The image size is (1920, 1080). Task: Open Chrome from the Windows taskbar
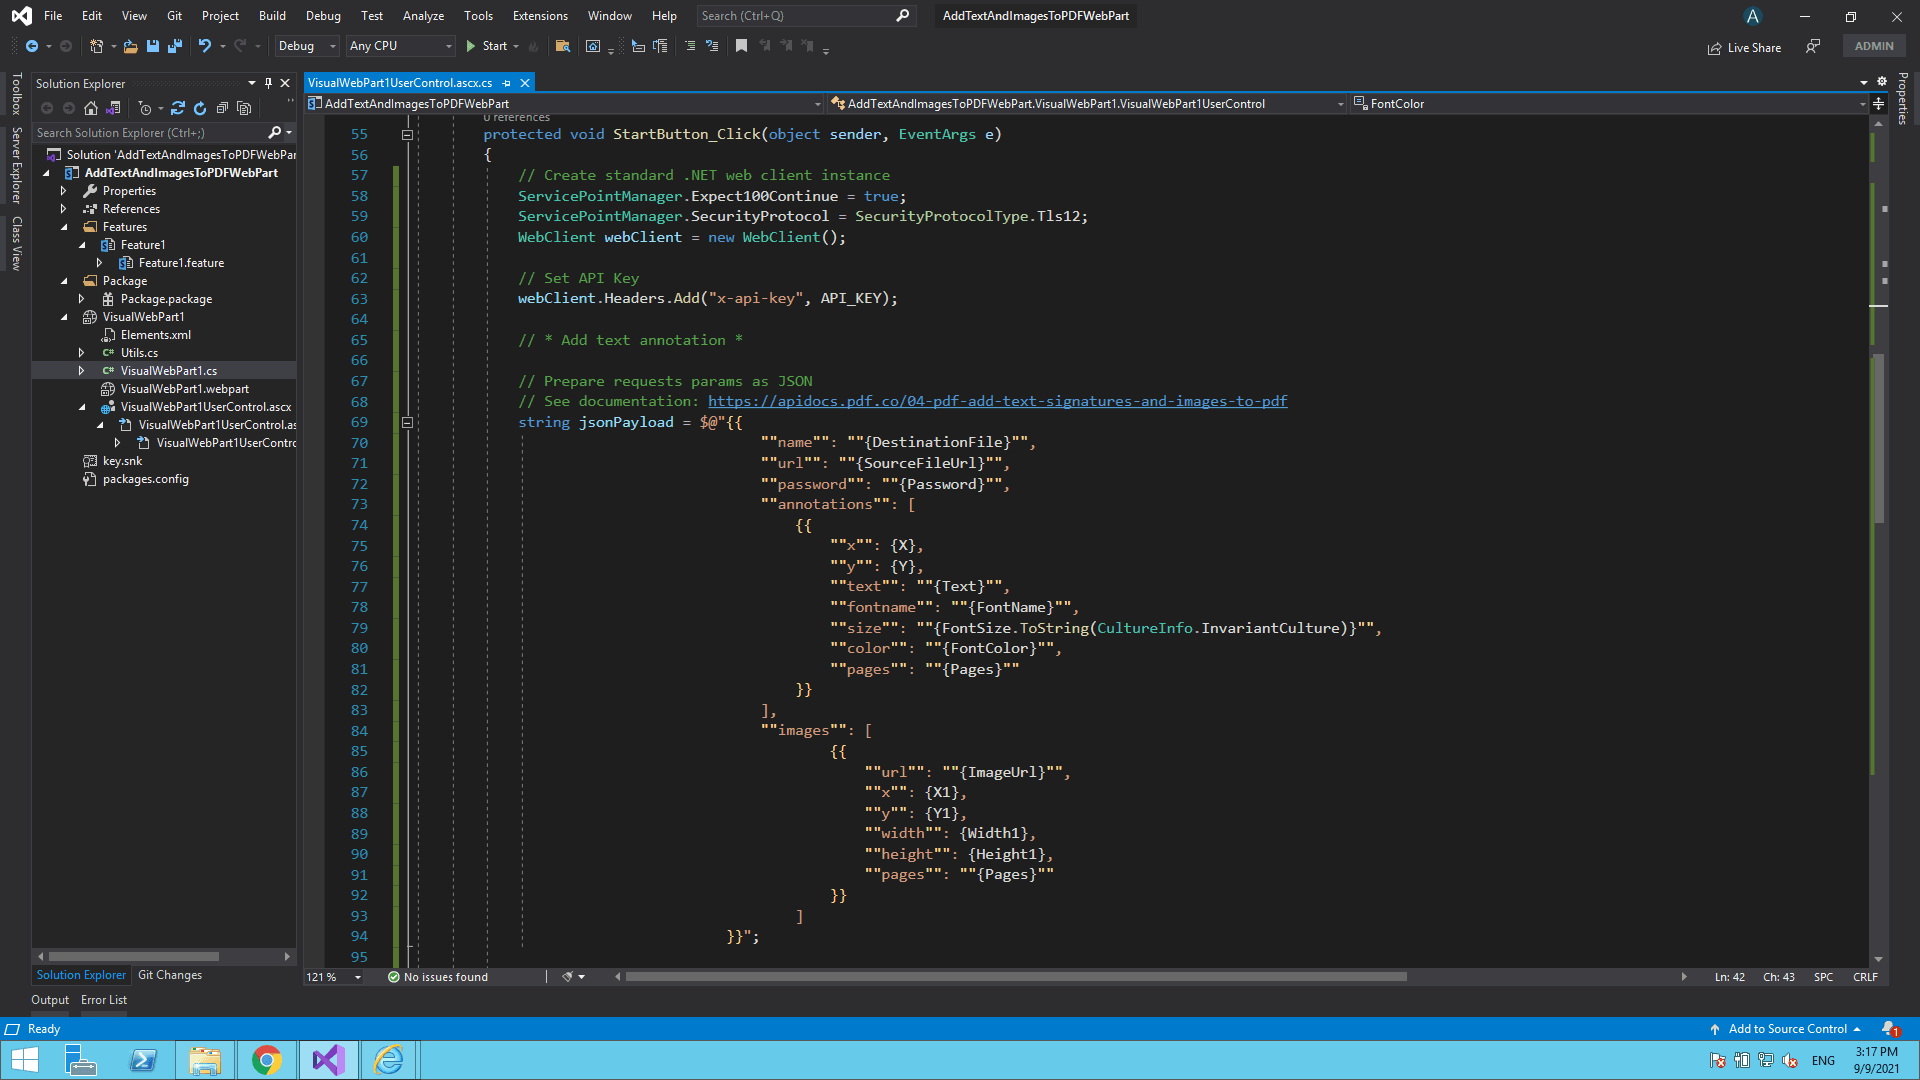(267, 1060)
